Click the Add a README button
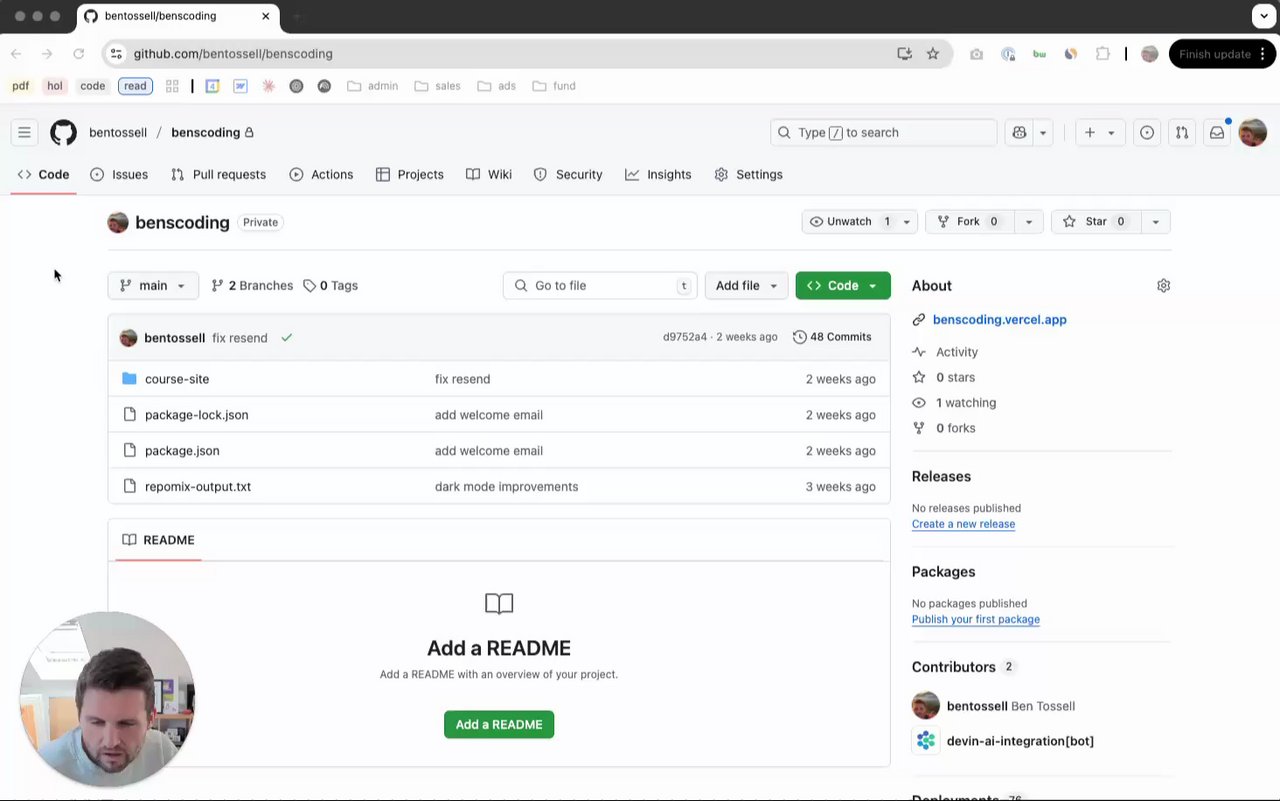The height and width of the screenshot is (801, 1280). tap(499, 724)
